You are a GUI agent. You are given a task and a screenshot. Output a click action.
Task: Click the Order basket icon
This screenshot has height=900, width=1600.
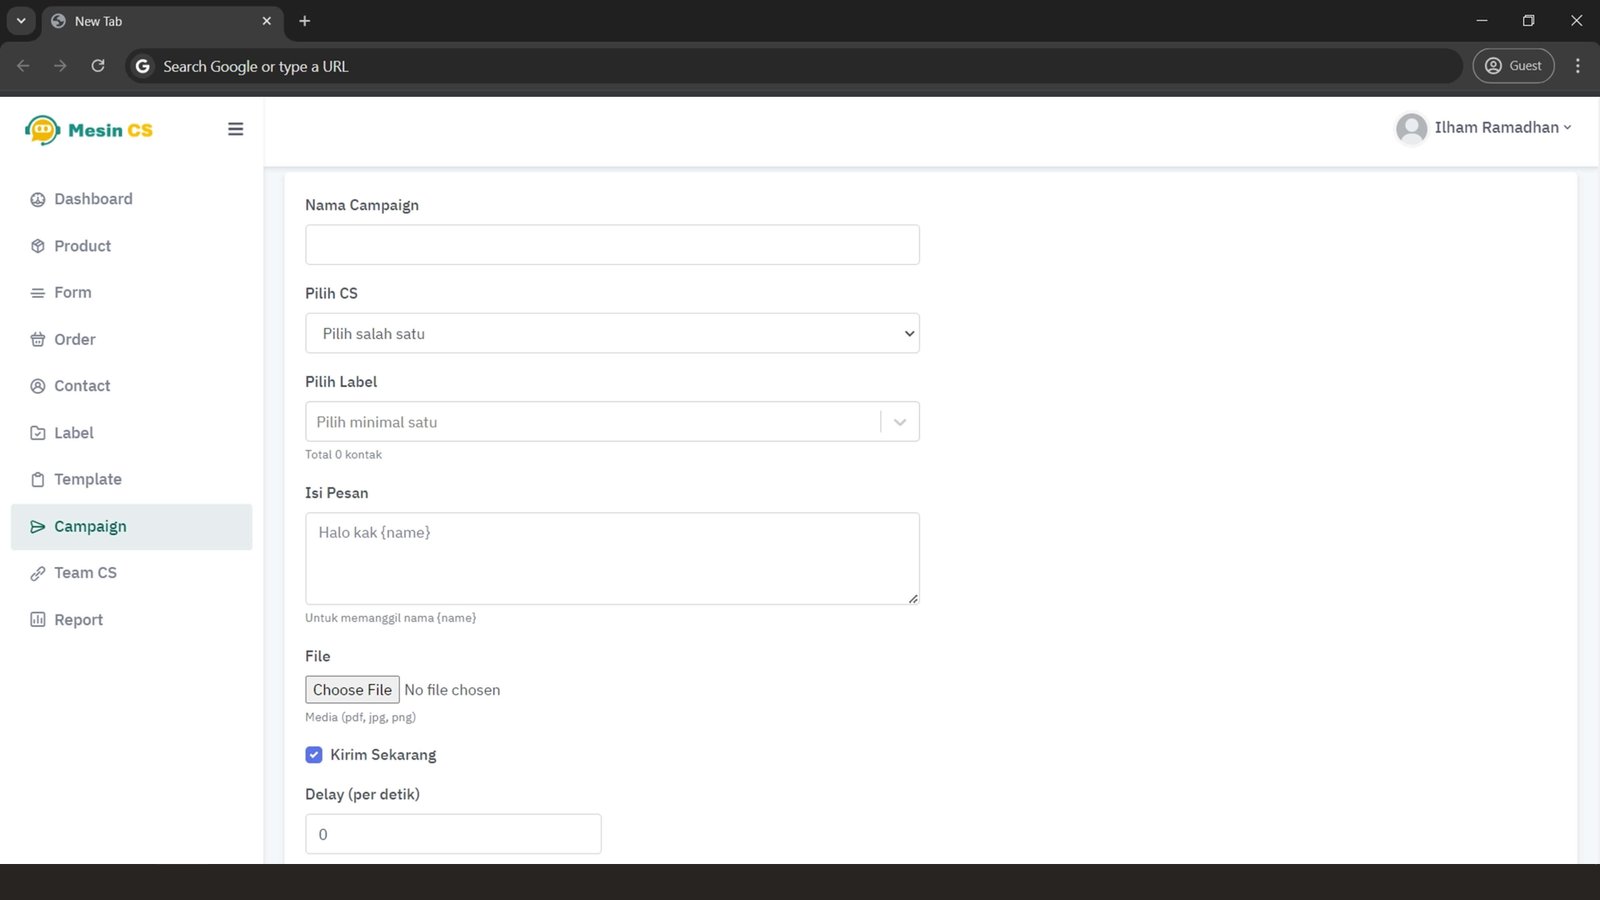(38, 340)
